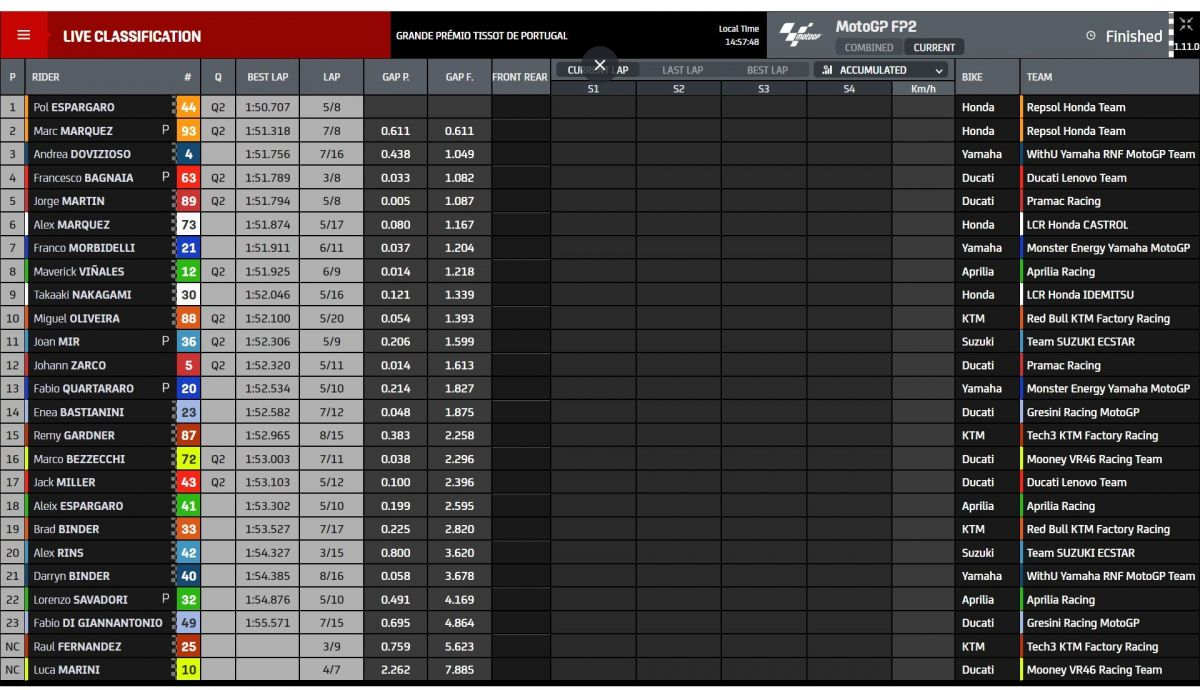This screenshot has height=690, width=1200.
Task: Select rider Jack MILLER
Action: [x=65, y=482]
